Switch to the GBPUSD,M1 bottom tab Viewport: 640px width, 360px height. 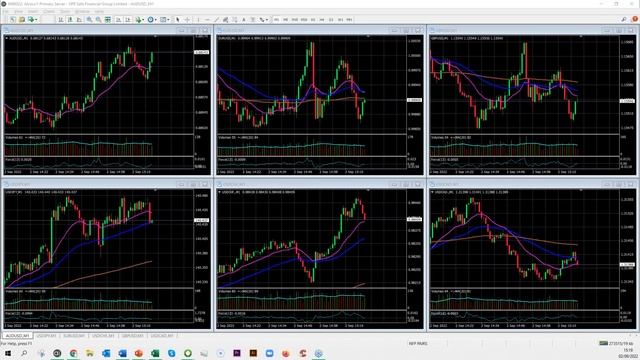(x=132, y=336)
